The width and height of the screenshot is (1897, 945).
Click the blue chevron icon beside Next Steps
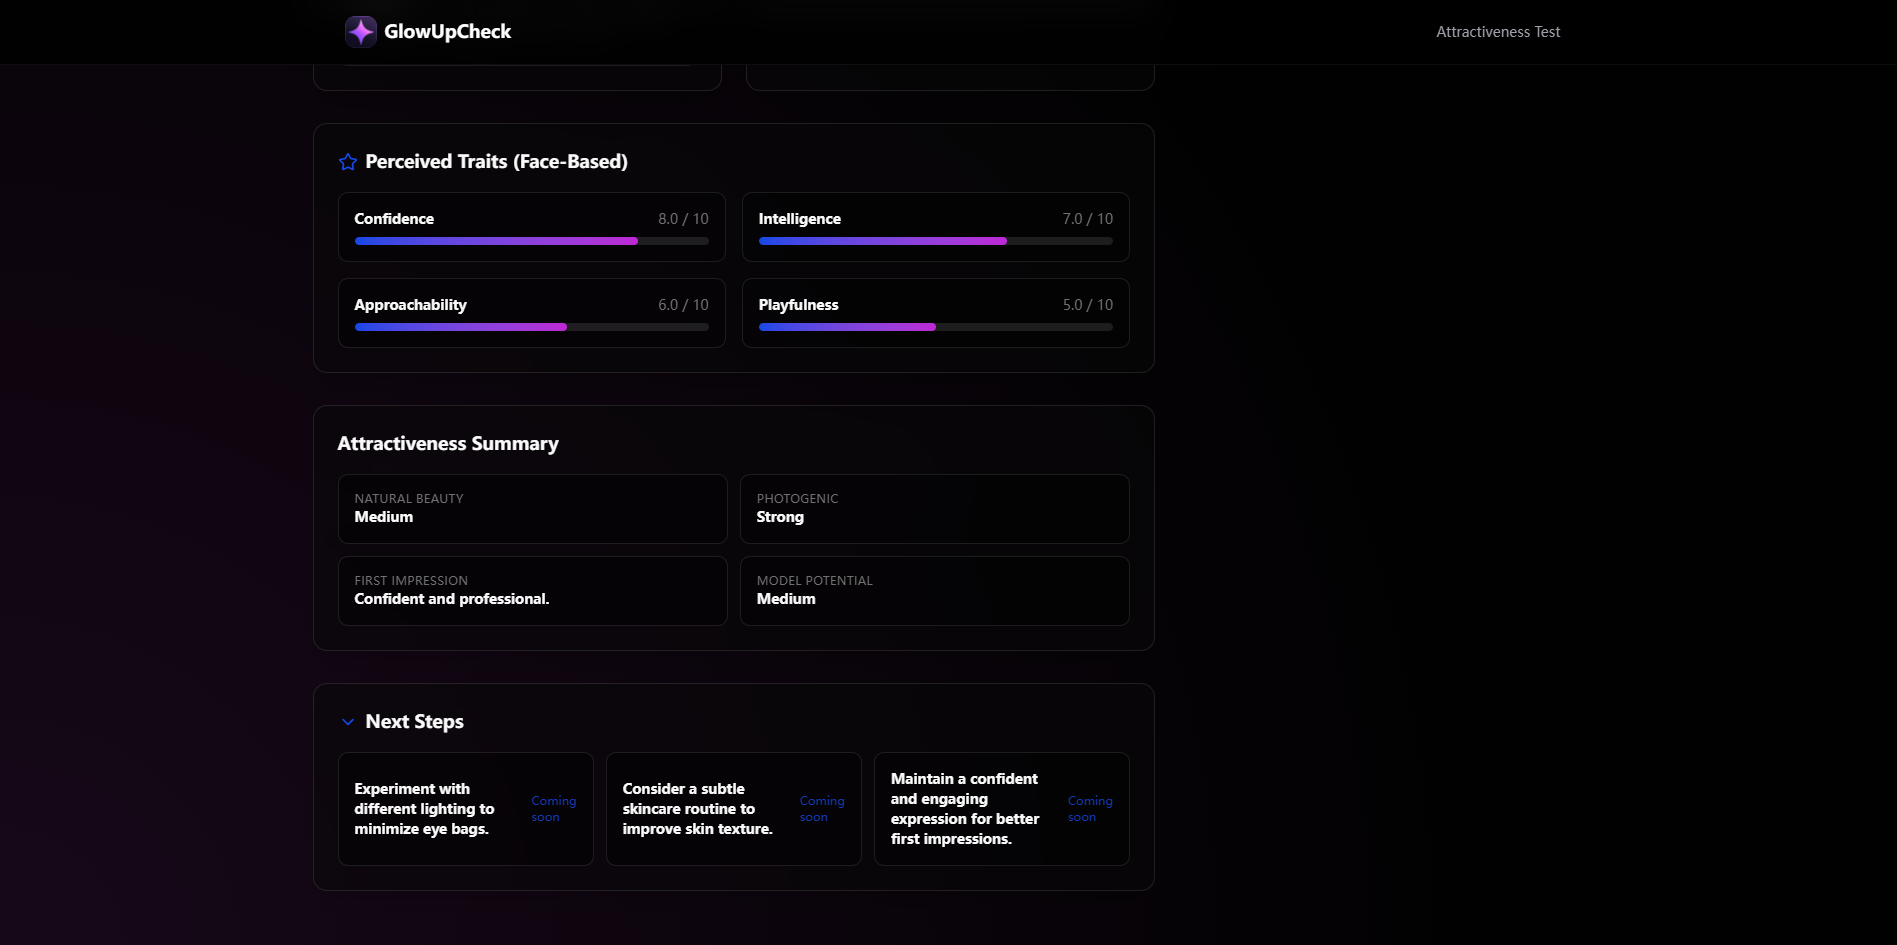click(348, 721)
